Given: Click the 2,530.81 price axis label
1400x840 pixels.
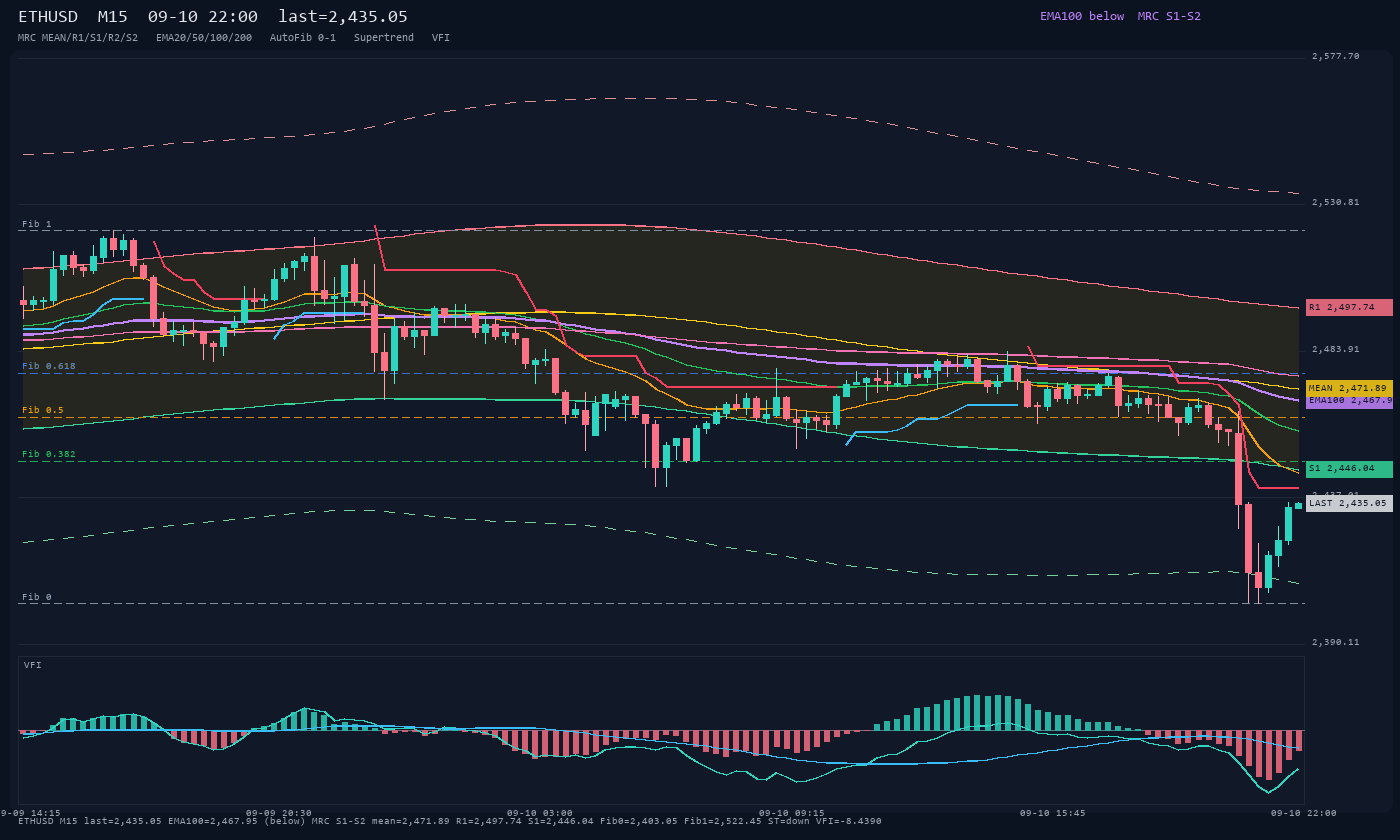Looking at the screenshot, I should tap(1336, 203).
